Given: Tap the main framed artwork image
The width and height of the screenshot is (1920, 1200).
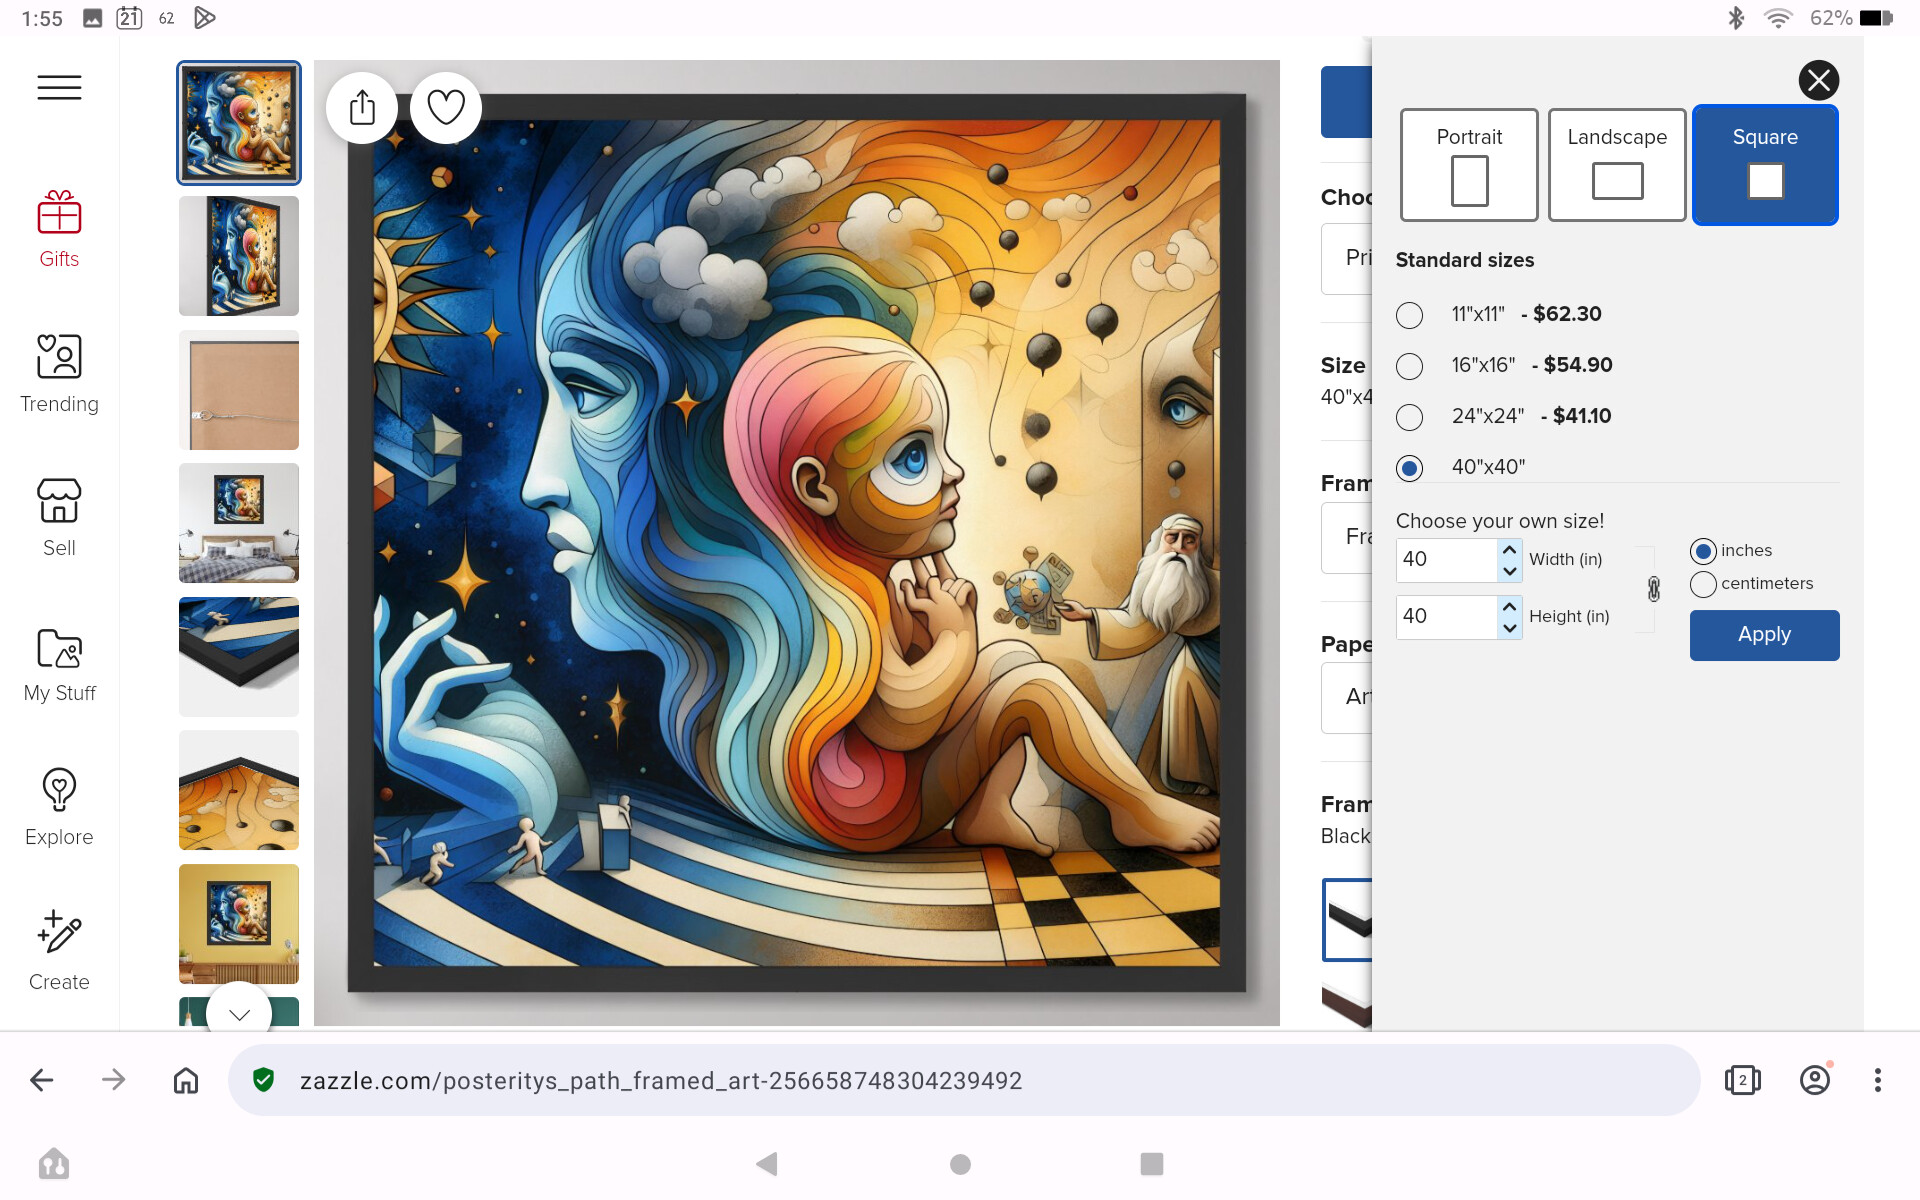Looking at the screenshot, I should coord(797,543).
